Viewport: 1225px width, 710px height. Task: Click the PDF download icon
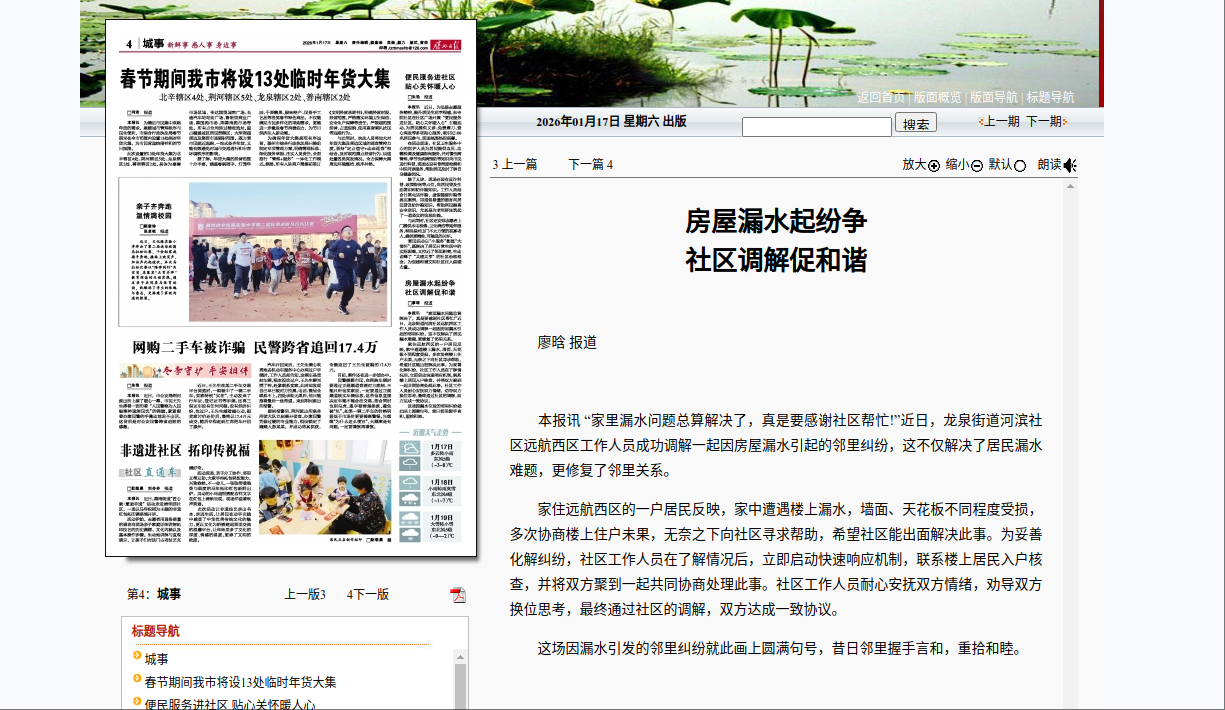click(458, 595)
